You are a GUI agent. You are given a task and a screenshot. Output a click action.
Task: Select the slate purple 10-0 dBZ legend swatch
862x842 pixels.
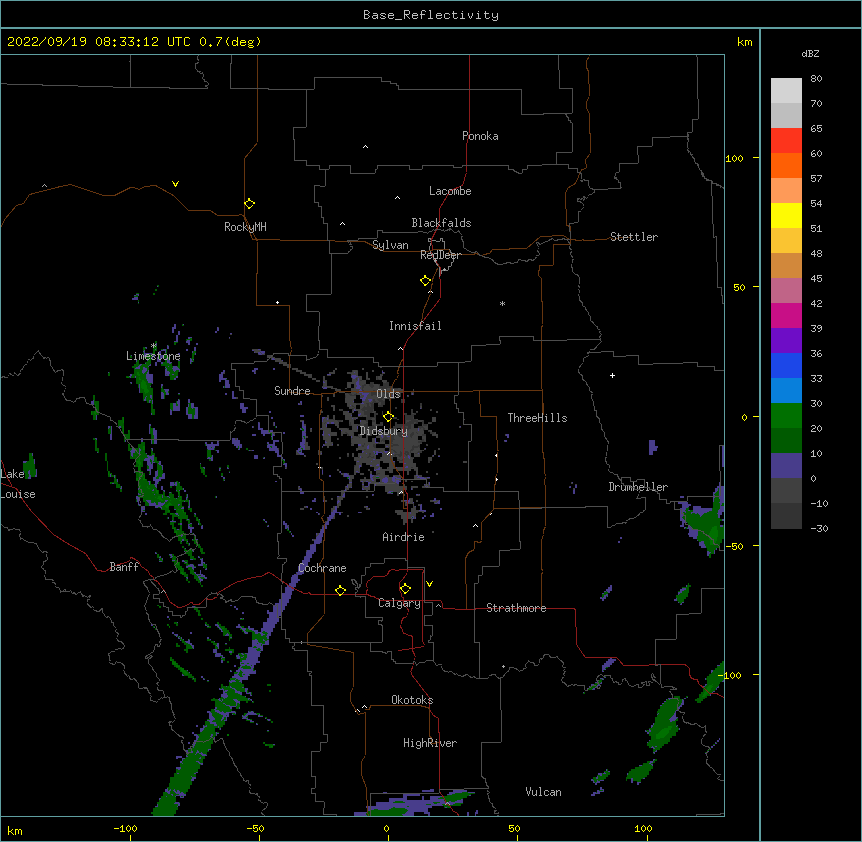(786, 466)
